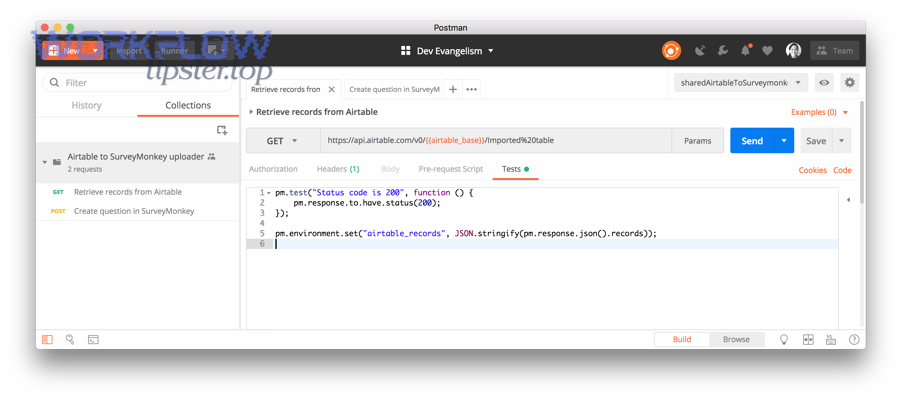The image size is (900, 398).
Task: Expand the request name description triangle
Action: click(251, 112)
